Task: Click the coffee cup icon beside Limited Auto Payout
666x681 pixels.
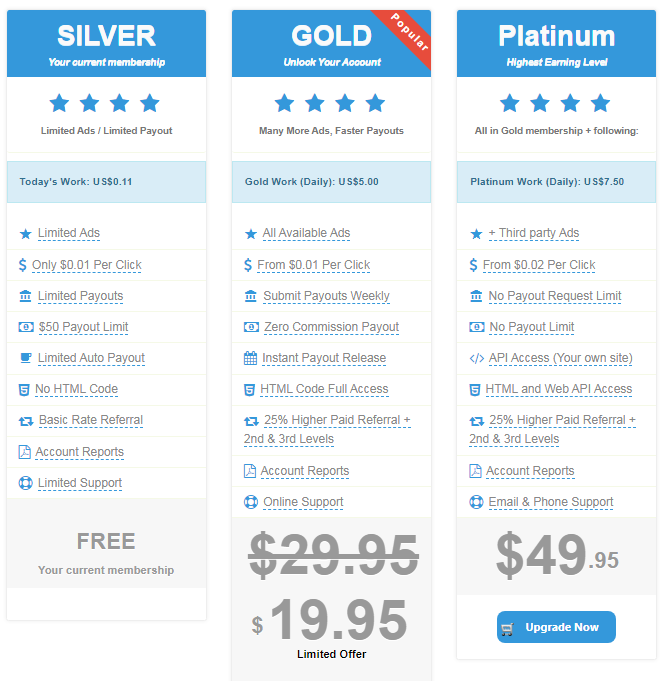Action: click(x=26, y=358)
